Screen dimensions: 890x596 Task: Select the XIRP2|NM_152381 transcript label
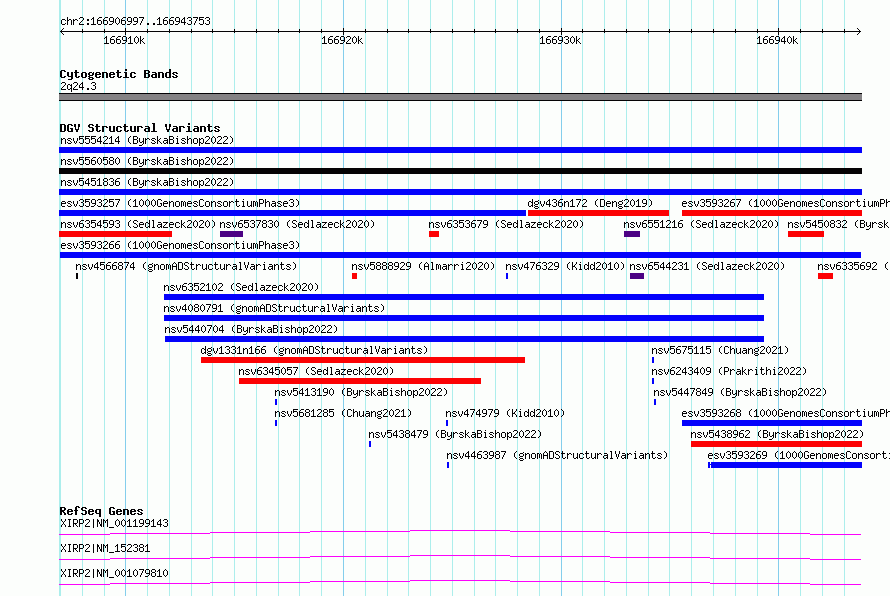[105, 548]
